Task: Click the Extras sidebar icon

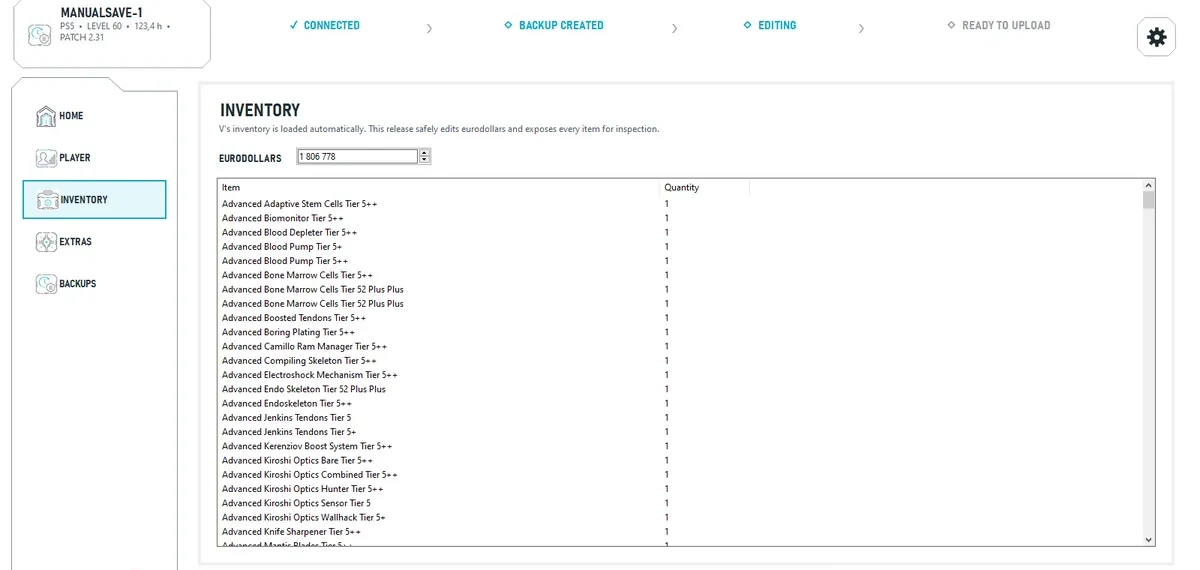Action: 46,242
